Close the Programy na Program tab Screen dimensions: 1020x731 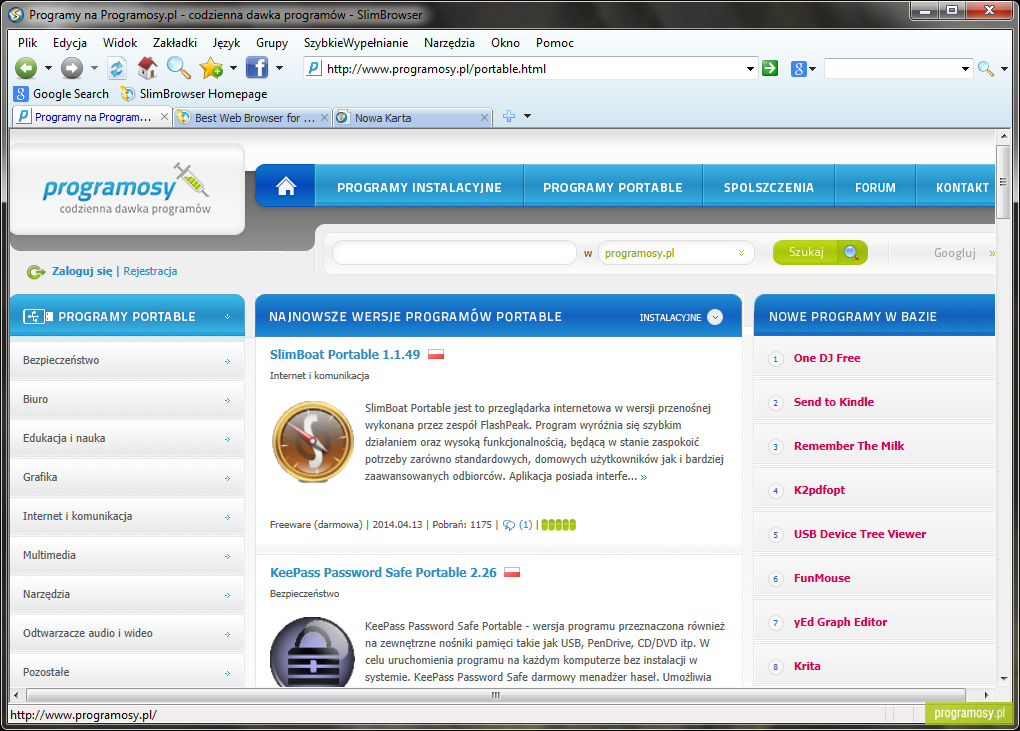pos(165,117)
